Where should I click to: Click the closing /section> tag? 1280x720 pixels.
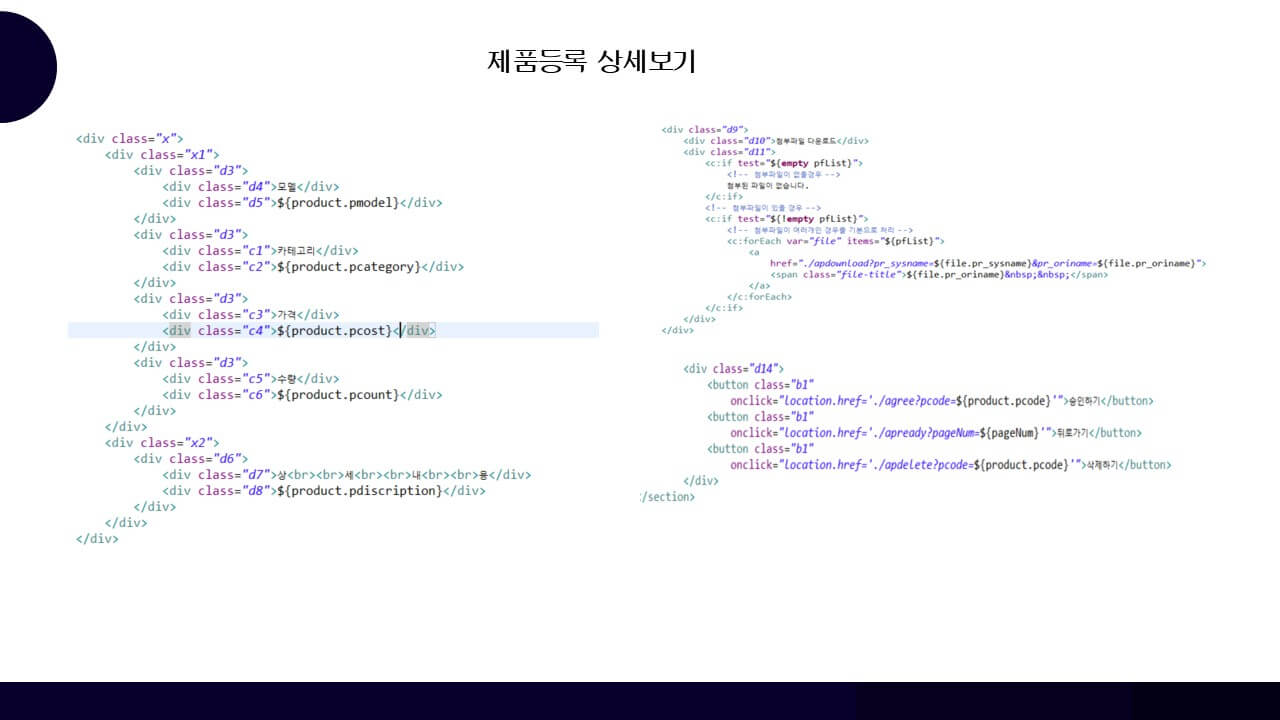(x=667, y=497)
